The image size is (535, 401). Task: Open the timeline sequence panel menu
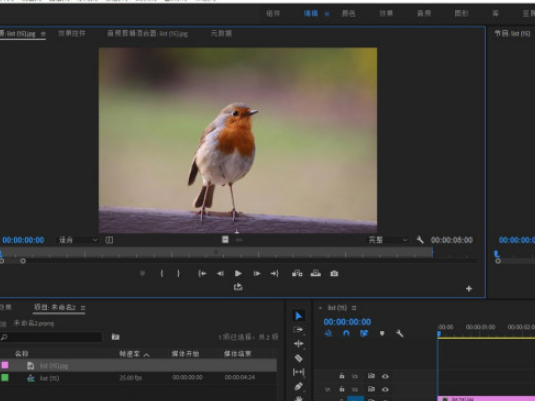354,308
